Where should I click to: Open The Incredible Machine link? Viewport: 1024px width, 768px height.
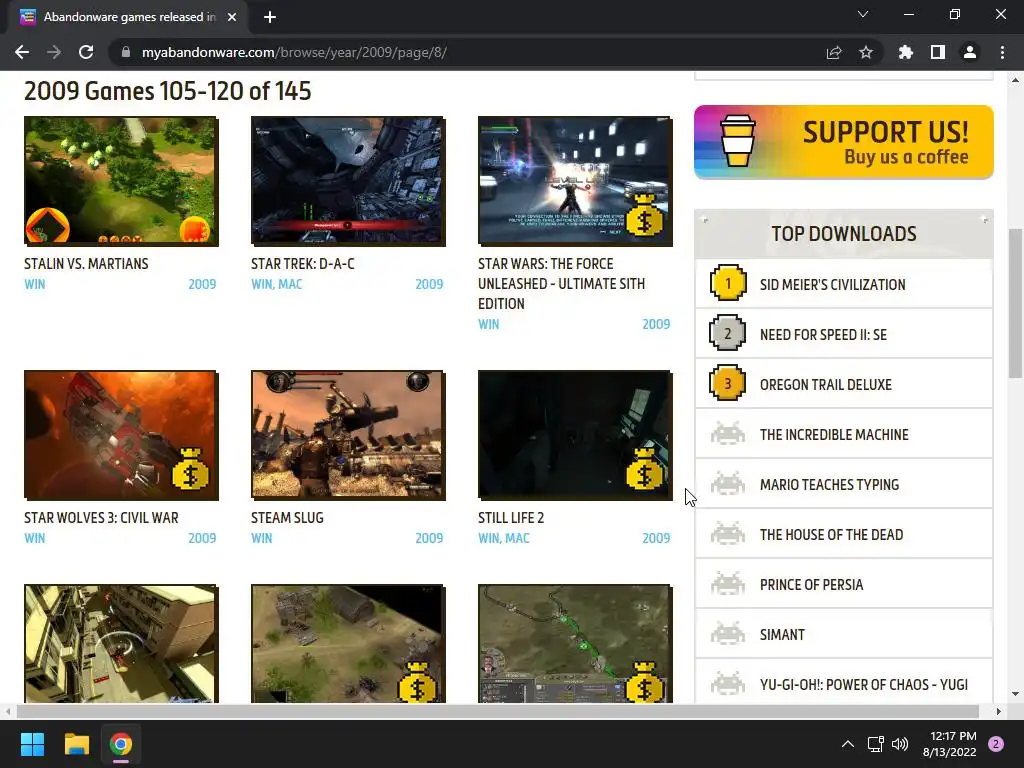click(834, 435)
